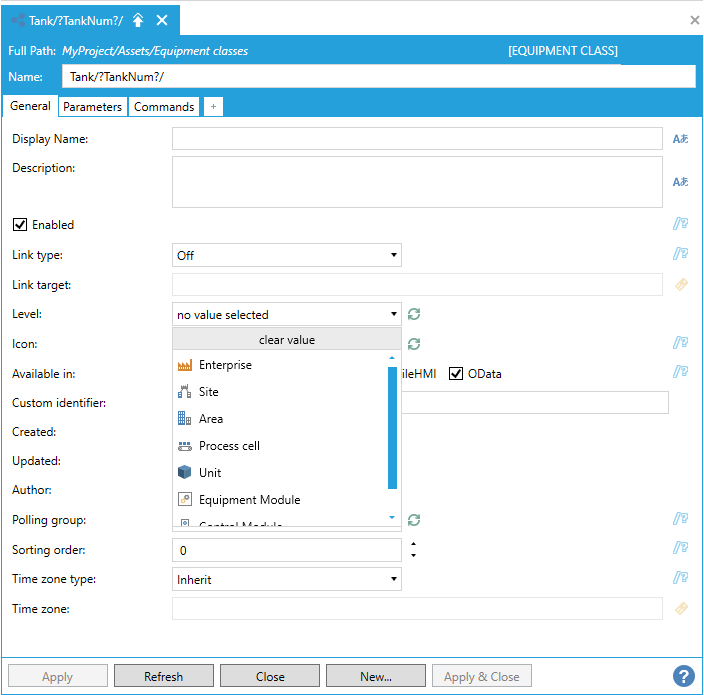Click the tag icon beside Time zone field
Image resolution: width=704 pixels, height=695 pixels.
tap(681, 608)
